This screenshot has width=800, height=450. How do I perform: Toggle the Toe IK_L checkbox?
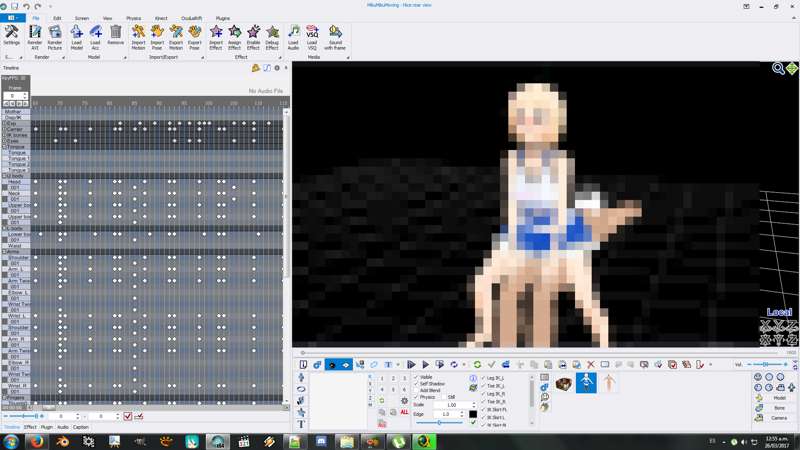coord(483,386)
